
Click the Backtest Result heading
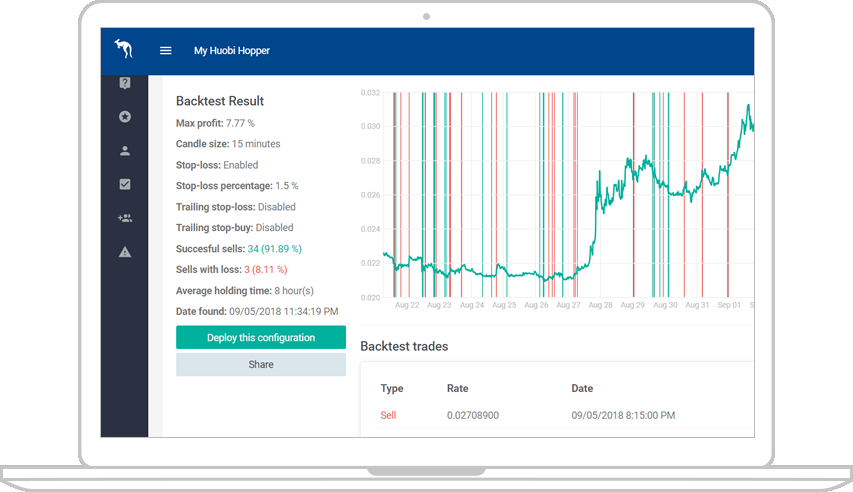coord(220,101)
